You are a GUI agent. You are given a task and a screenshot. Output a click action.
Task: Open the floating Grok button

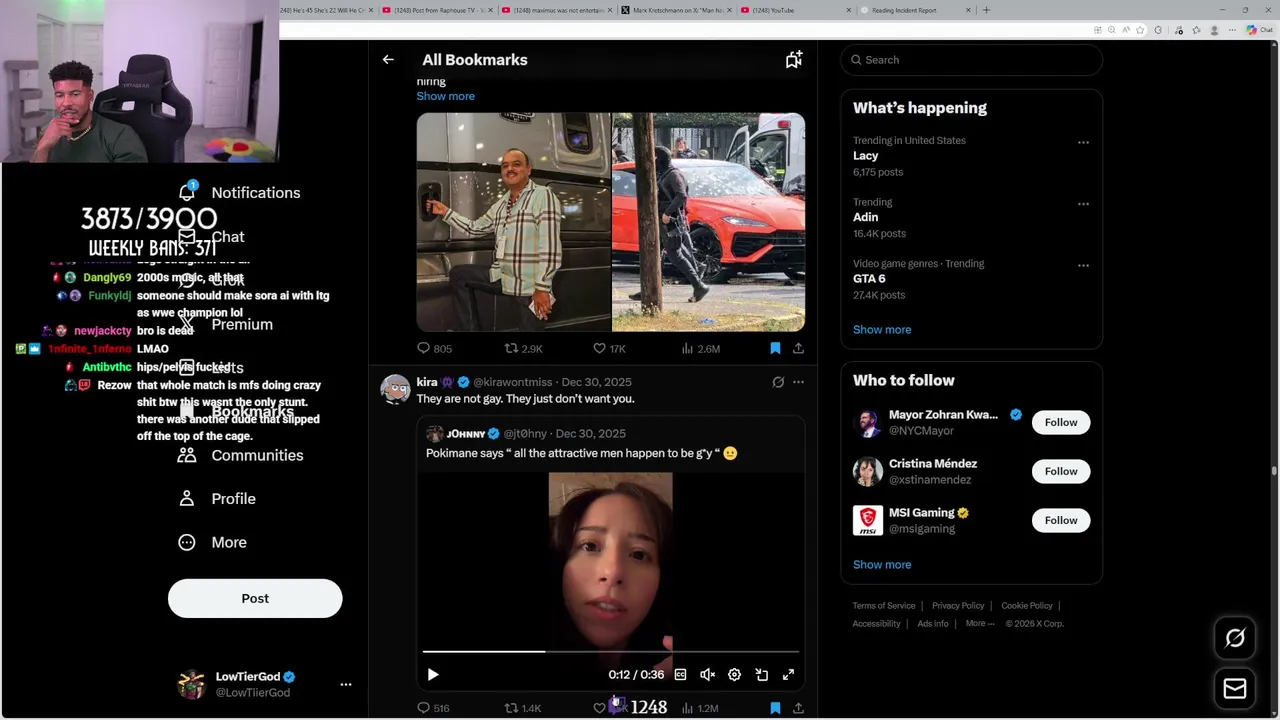1235,638
